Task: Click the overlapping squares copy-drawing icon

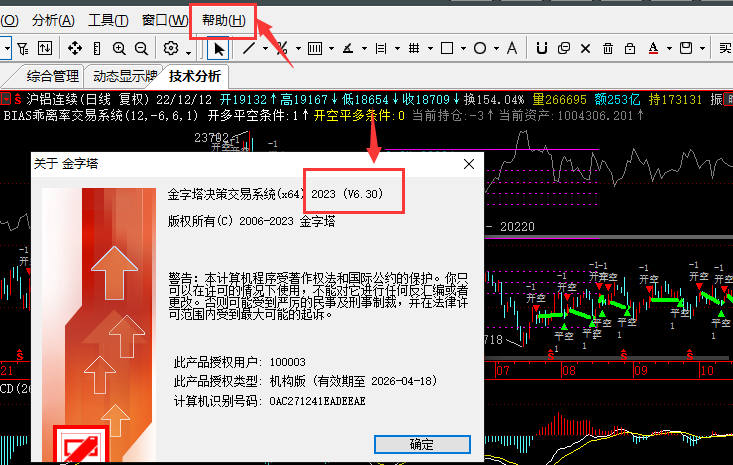Action: pyautogui.click(x=564, y=48)
